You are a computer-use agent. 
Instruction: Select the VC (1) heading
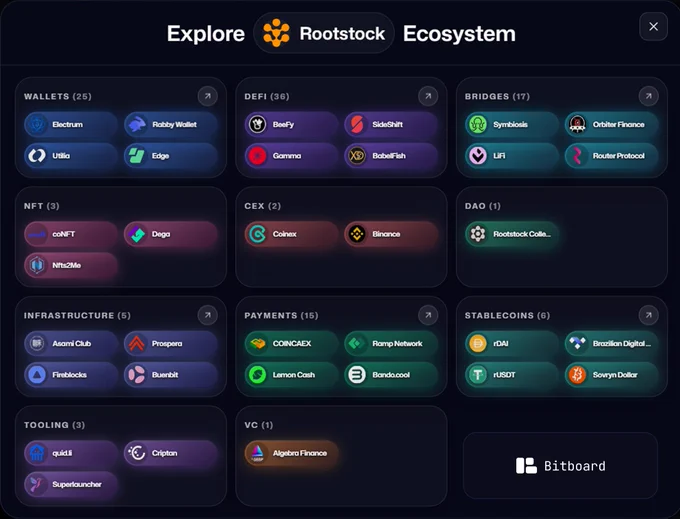tap(258, 425)
